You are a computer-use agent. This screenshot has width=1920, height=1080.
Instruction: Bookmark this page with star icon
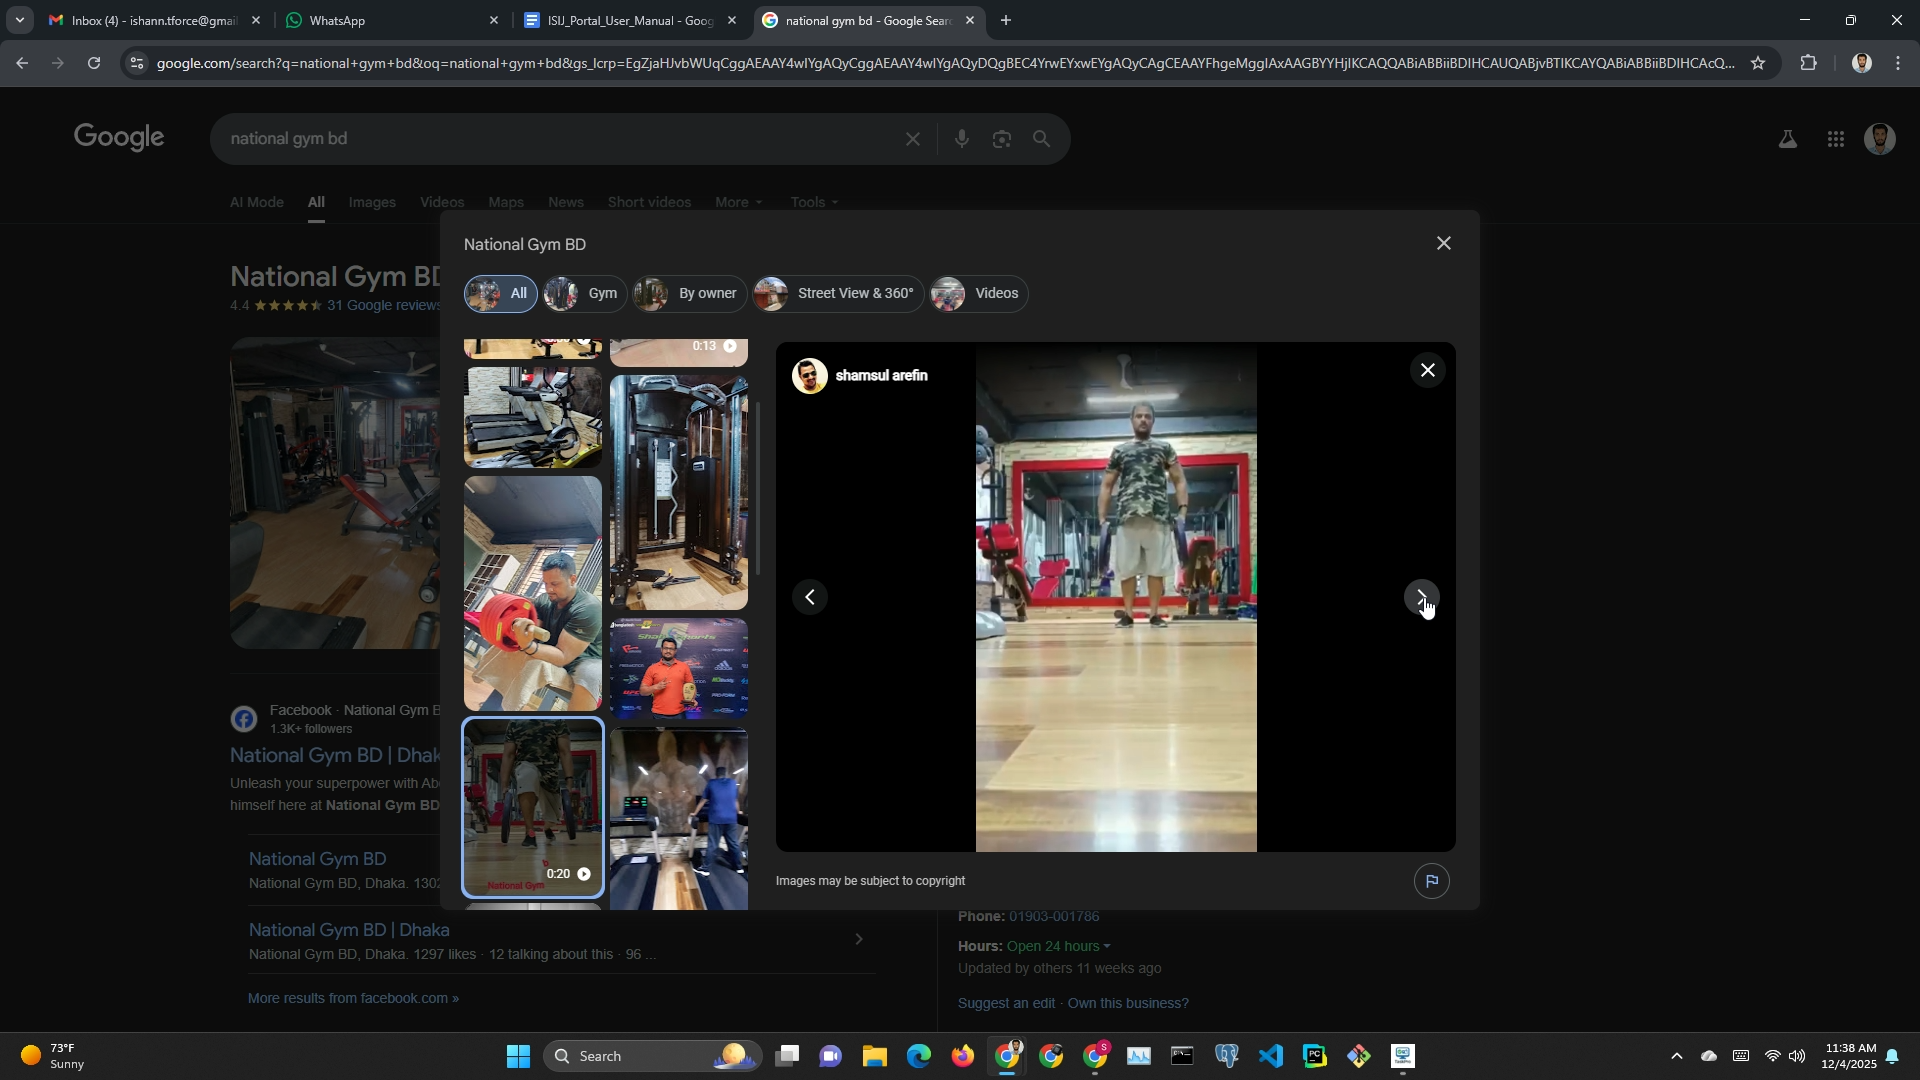[x=1758, y=63]
